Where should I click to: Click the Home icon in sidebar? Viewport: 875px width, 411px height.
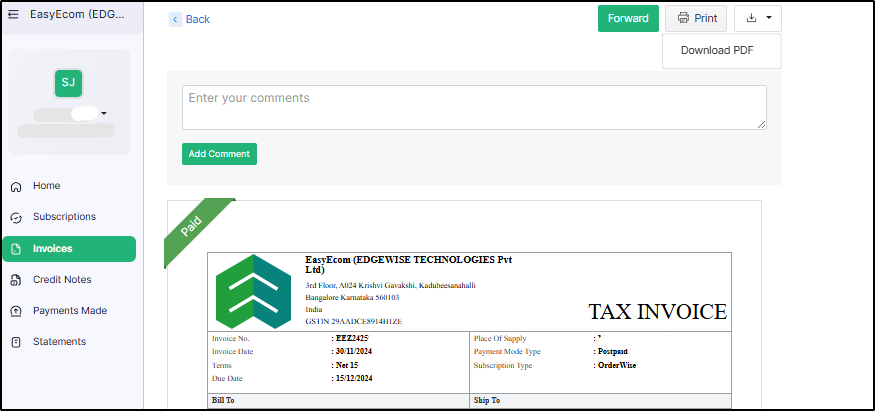tap(16, 186)
